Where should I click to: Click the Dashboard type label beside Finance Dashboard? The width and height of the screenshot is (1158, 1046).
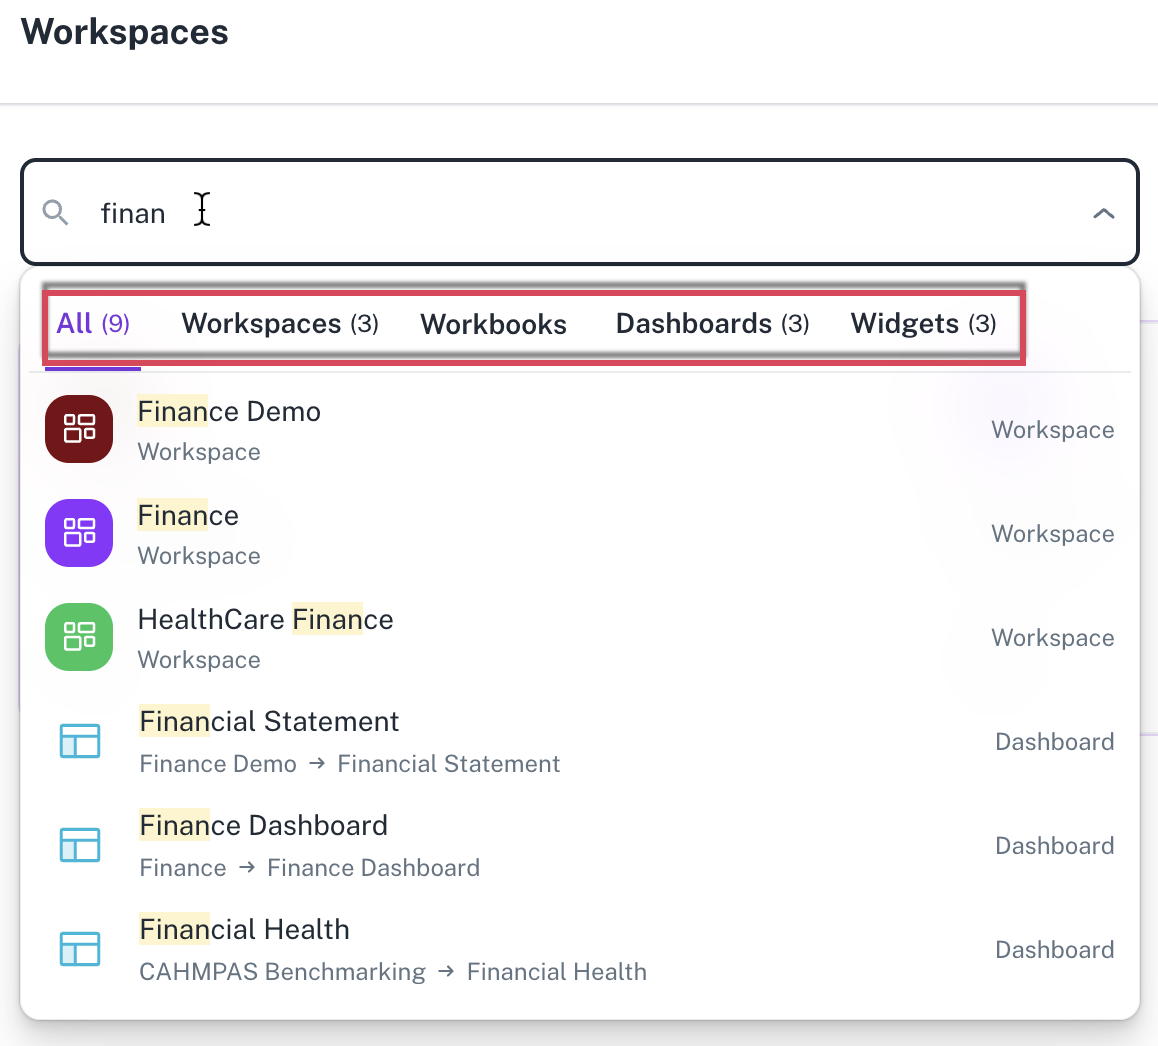pos(1055,846)
